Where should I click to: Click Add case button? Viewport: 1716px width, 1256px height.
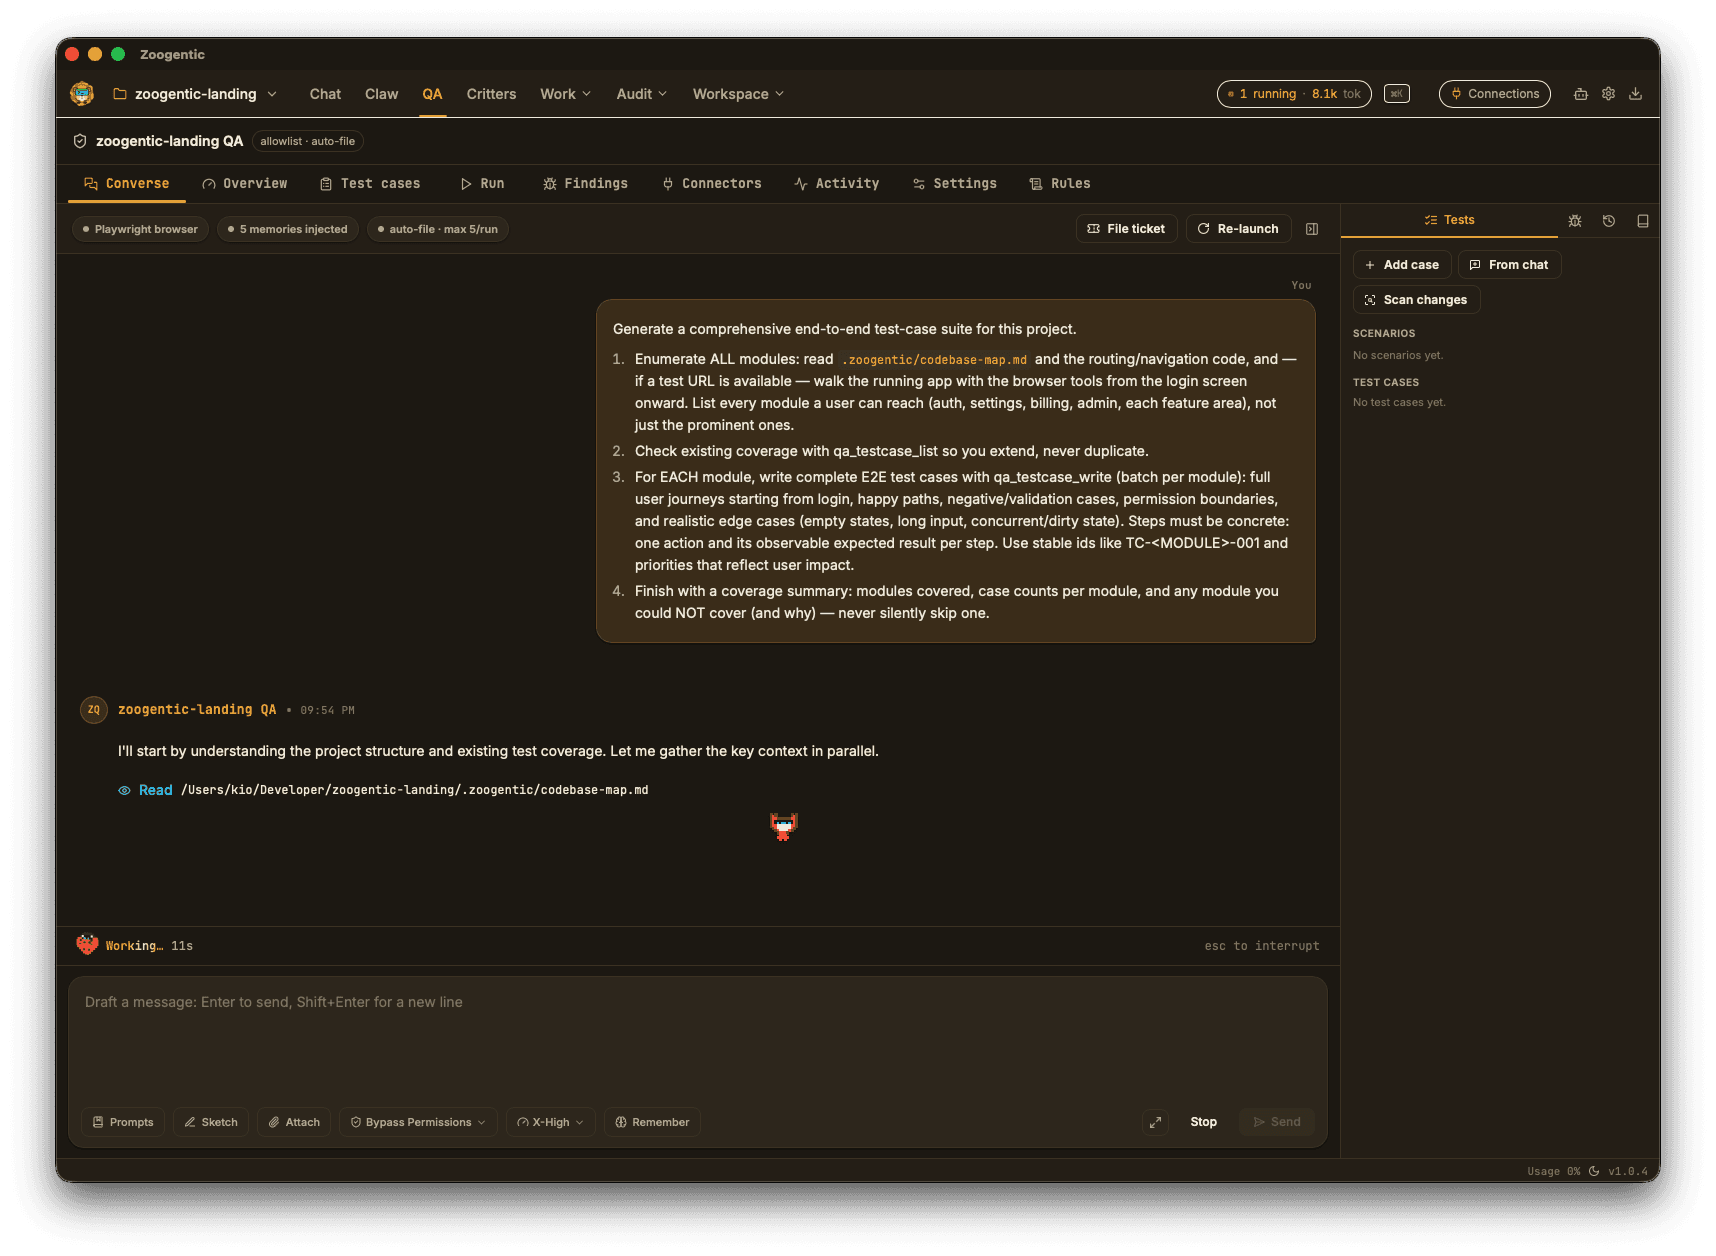tap(1402, 265)
